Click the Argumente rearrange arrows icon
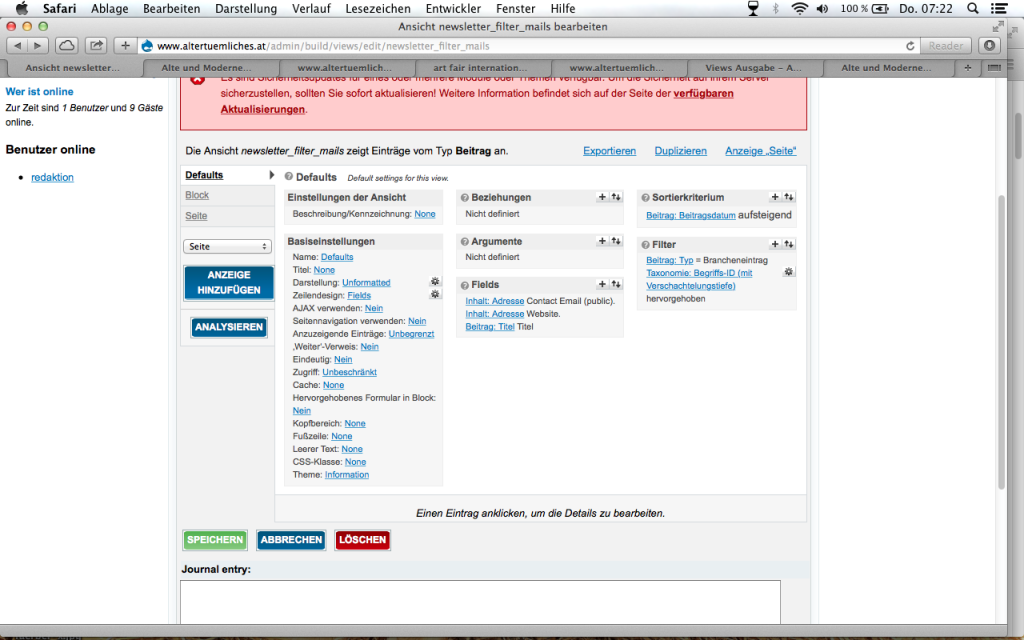1024x640 pixels. (x=616, y=241)
